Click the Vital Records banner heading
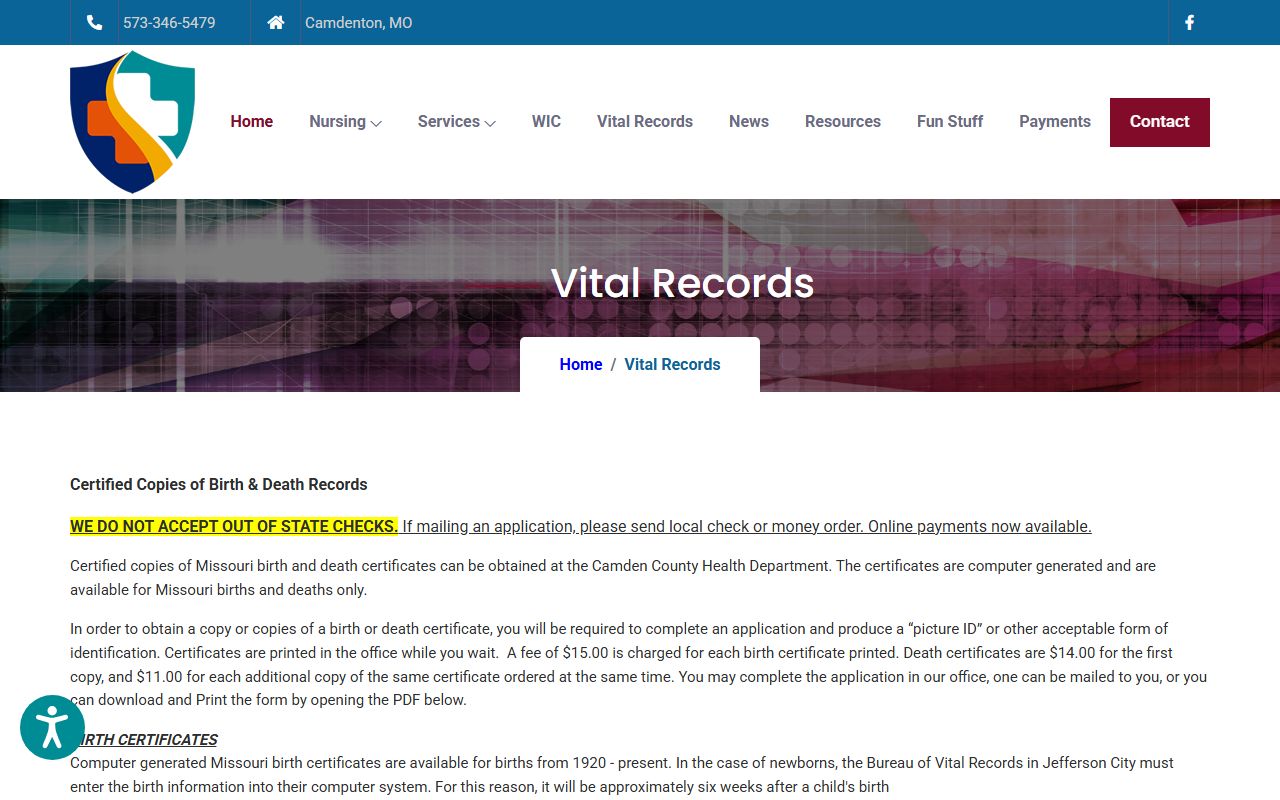The height and width of the screenshot is (800, 1280). 683,283
